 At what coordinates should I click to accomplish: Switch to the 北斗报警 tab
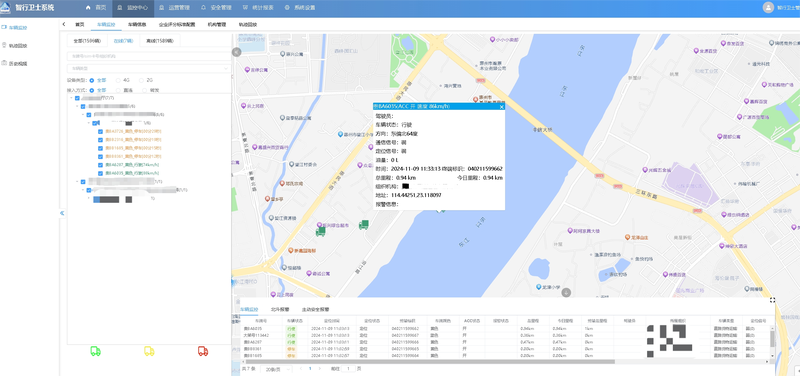(x=280, y=309)
